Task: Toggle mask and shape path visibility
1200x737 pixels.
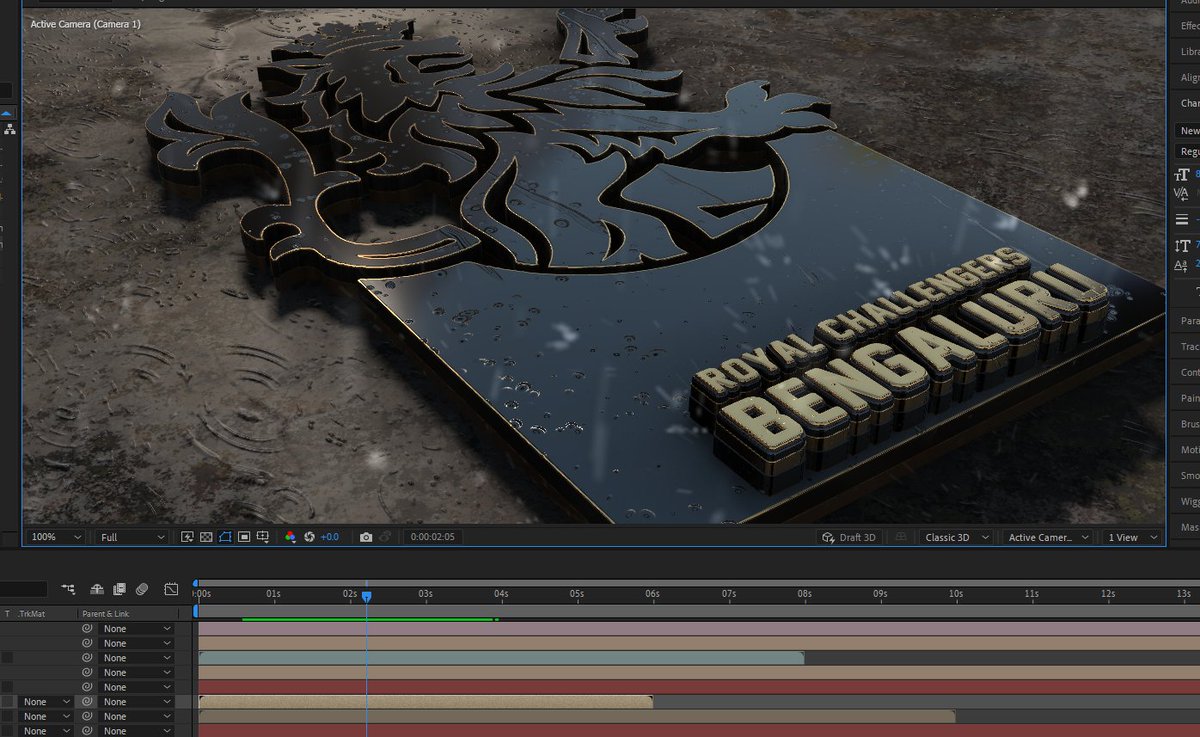Action: pos(225,537)
